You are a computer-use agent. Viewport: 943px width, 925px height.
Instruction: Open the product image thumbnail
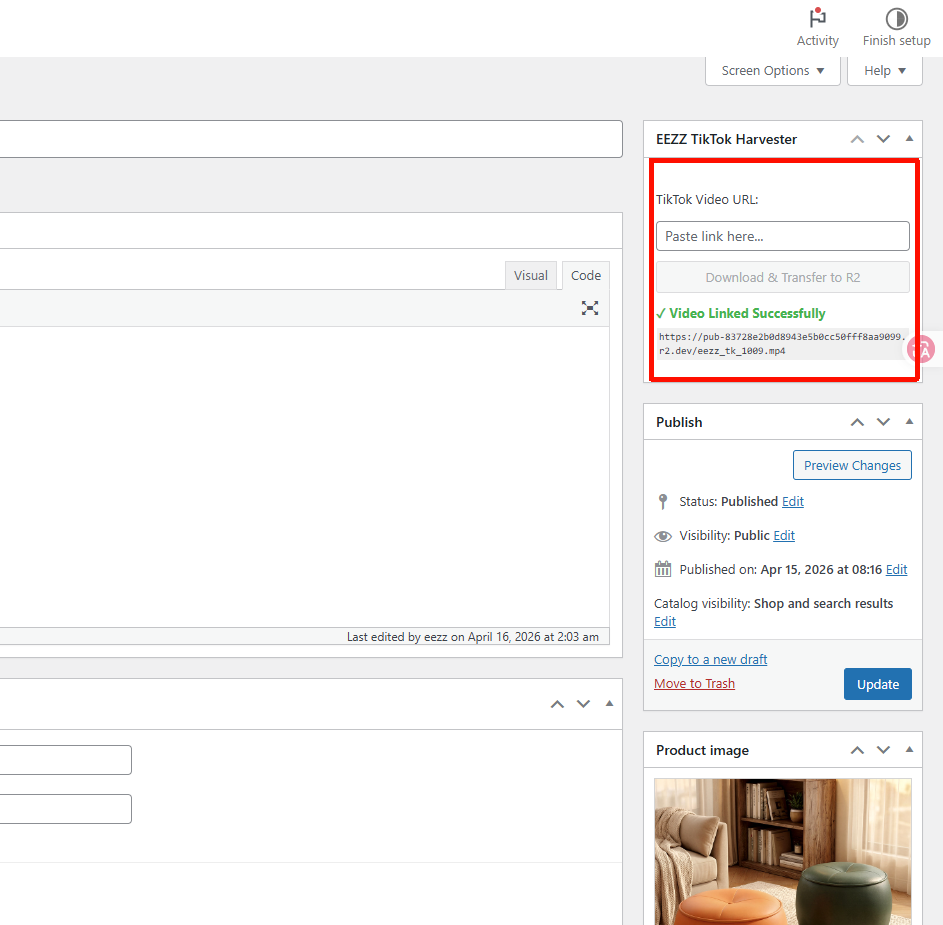782,850
